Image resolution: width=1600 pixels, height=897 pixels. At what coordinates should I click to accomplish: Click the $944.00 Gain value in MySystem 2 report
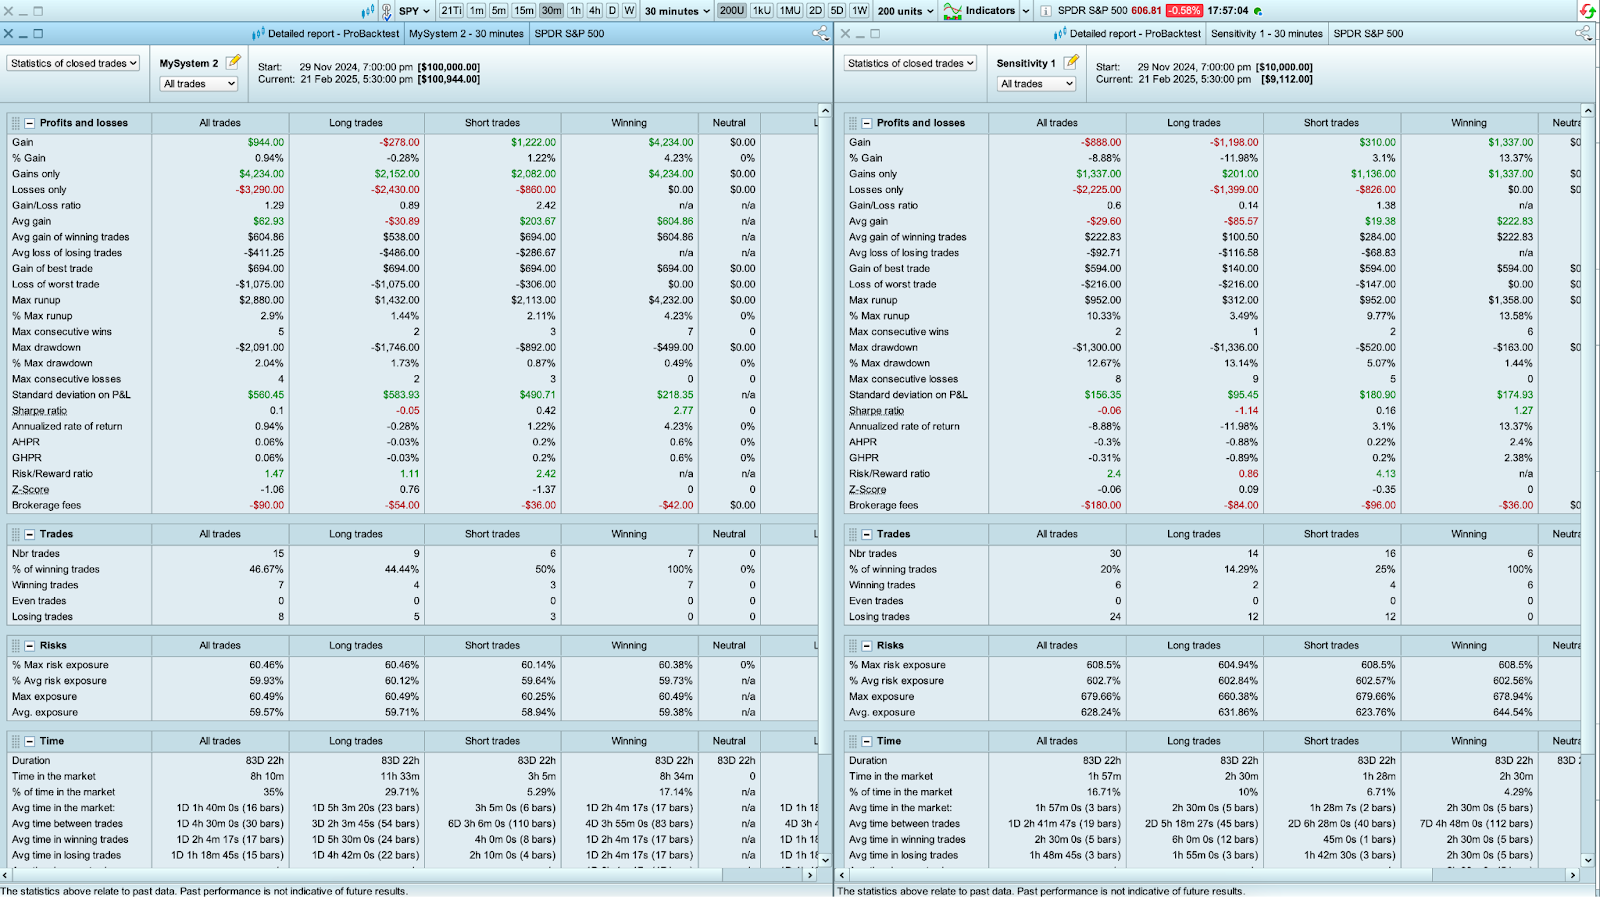click(266, 142)
